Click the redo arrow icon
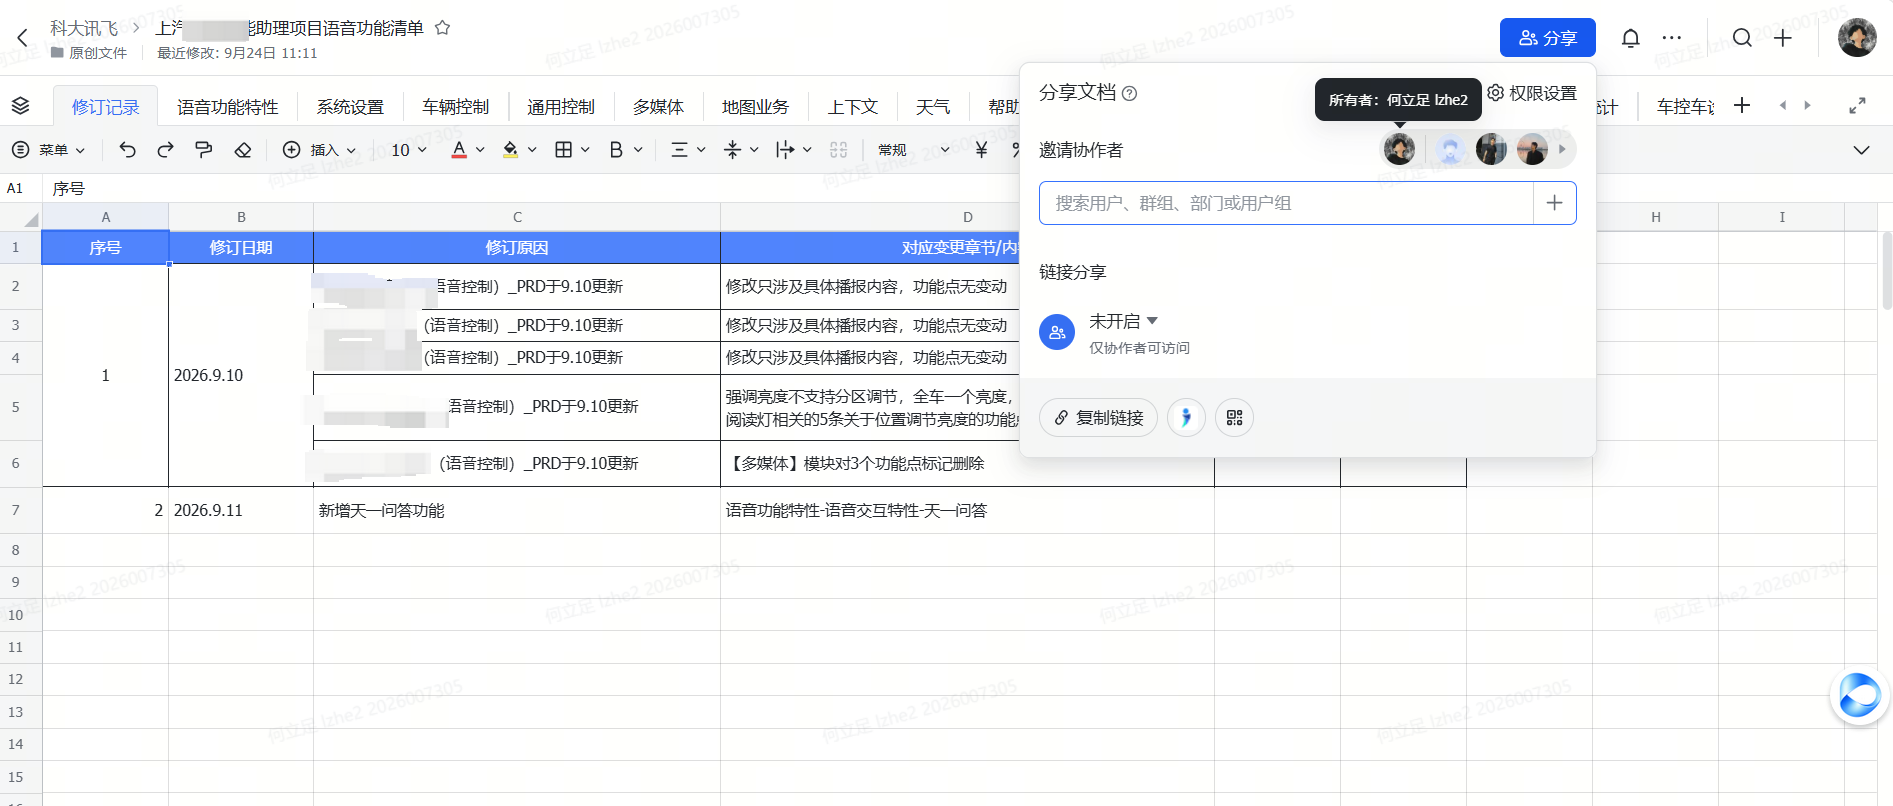1893x806 pixels. point(165,150)
